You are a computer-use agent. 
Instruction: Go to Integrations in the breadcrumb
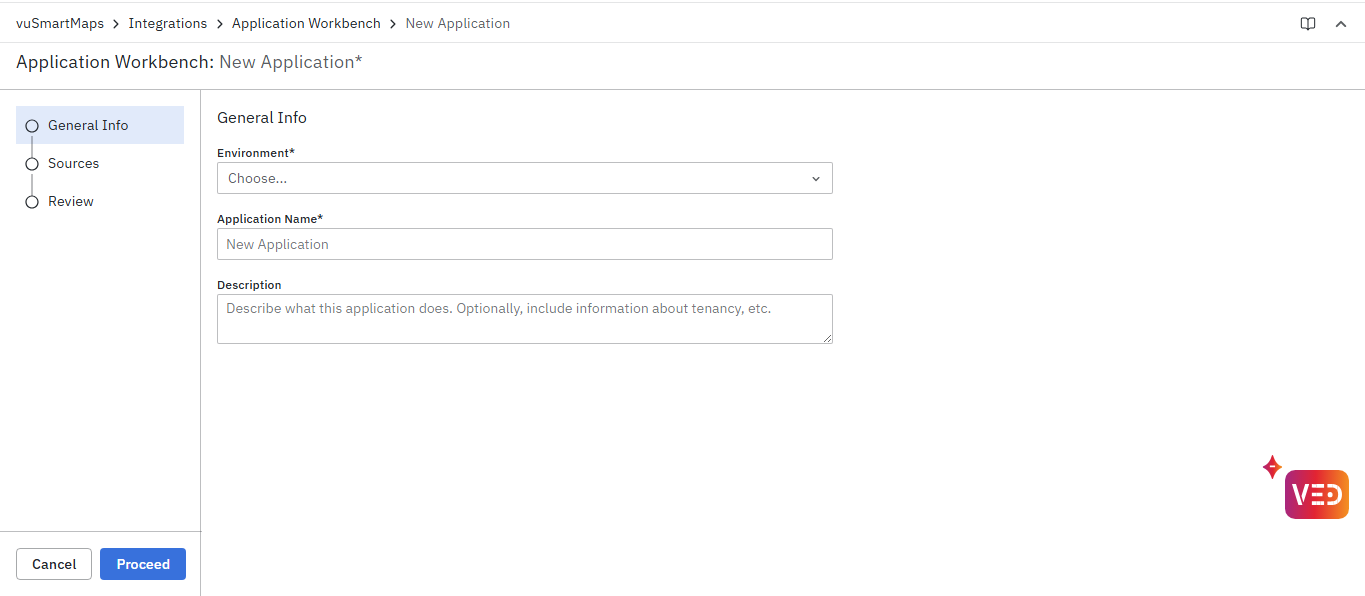coord(168,24)
